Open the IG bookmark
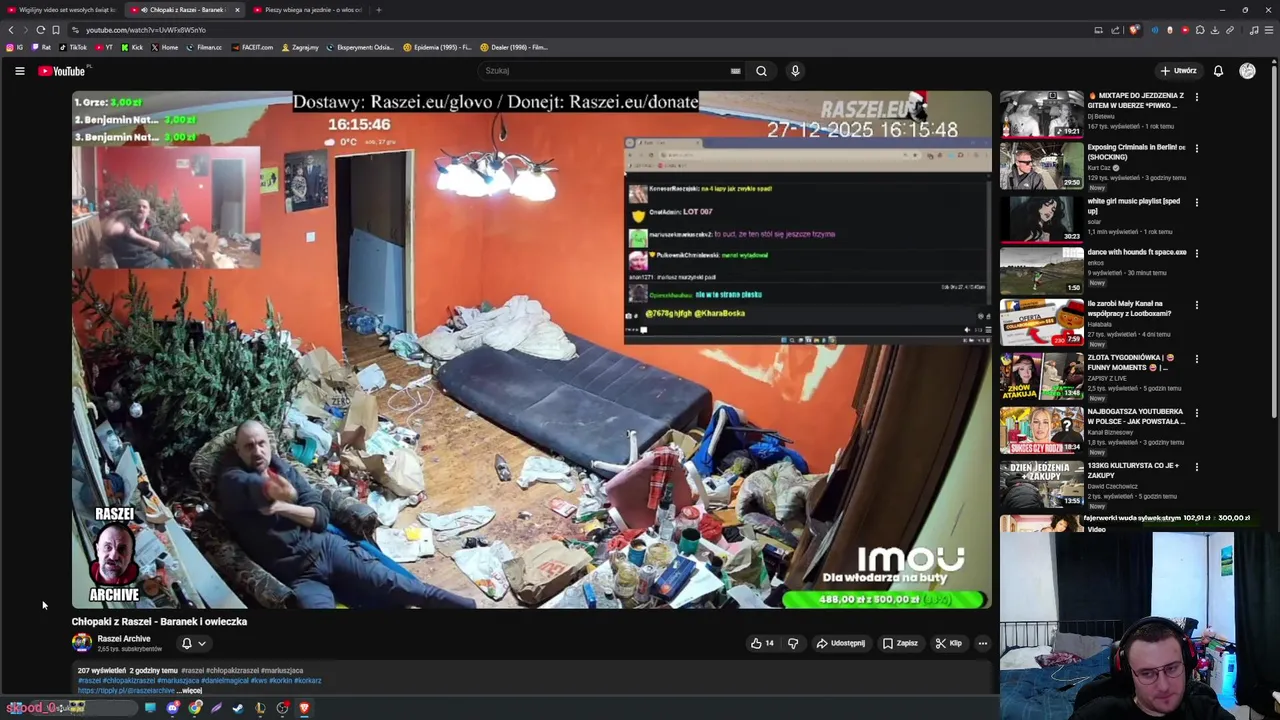 tap(14, 47)
